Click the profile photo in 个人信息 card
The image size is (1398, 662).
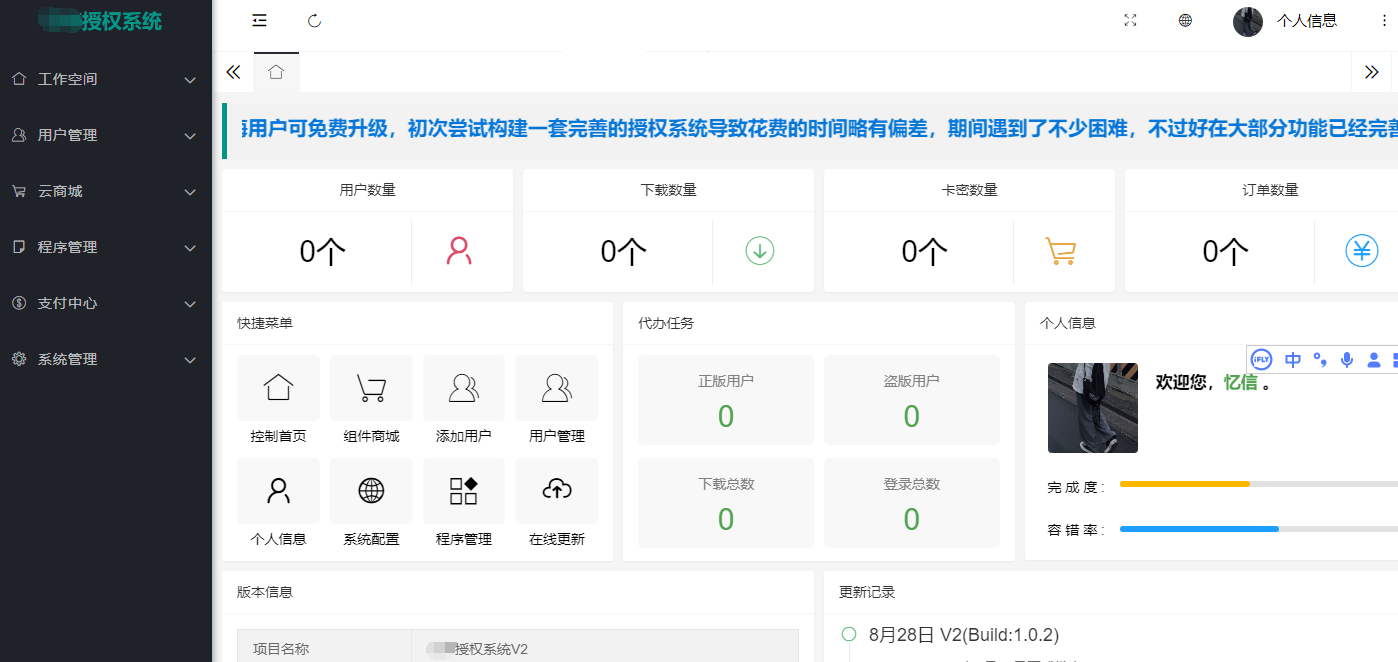(x=1093, y=408)
